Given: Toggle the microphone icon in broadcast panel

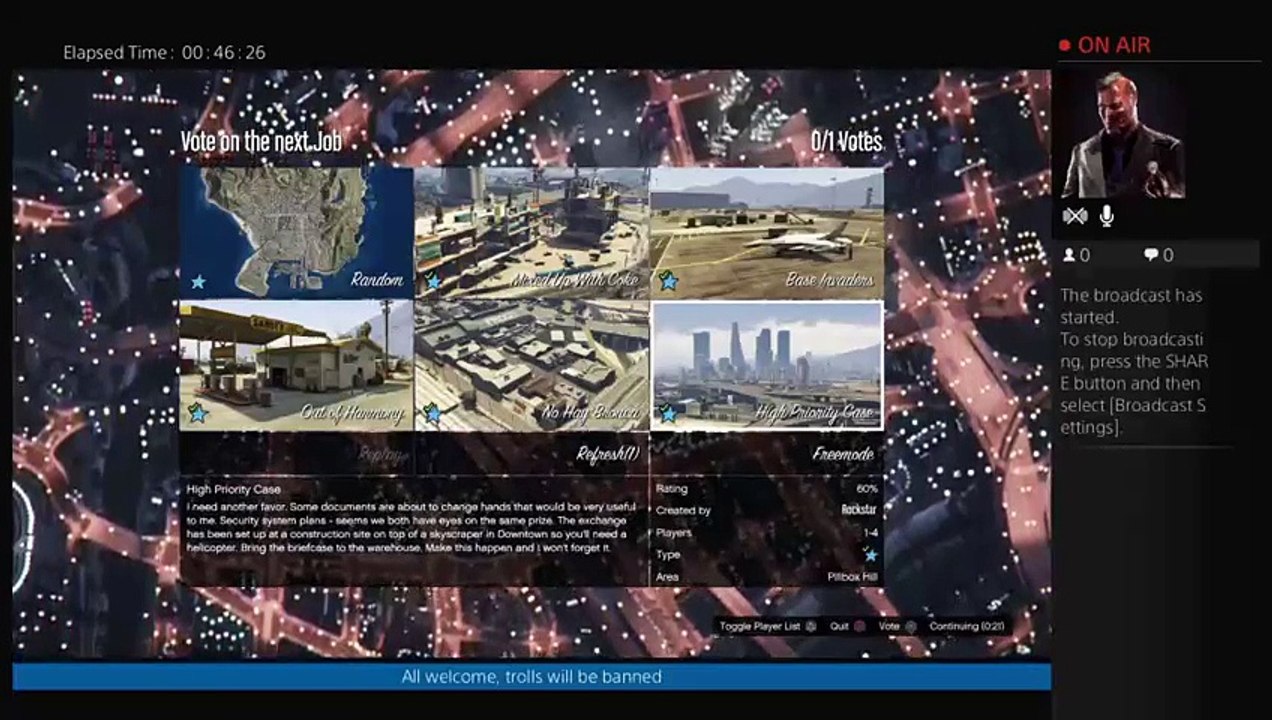Looking at the screenshot, I should [1107, 216].
